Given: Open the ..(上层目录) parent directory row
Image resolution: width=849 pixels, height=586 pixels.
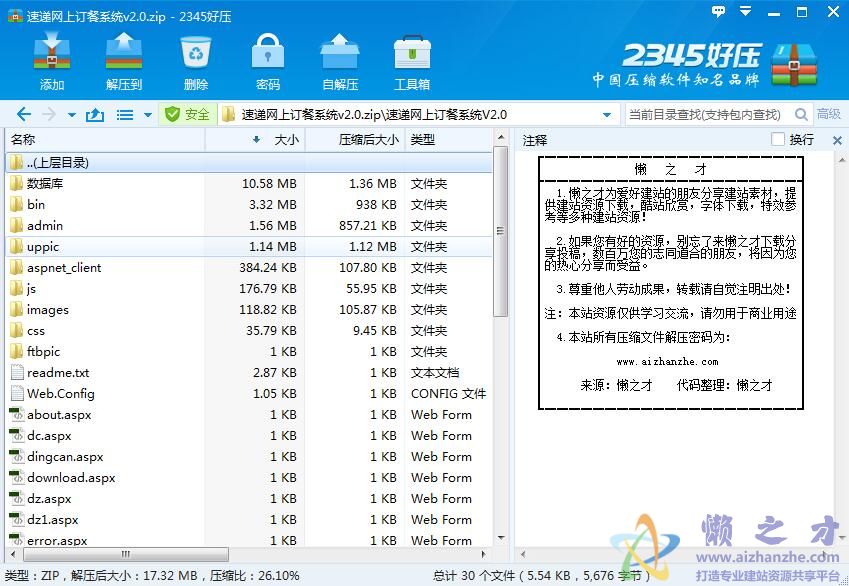Looking at the screenshot, I should [x=249, y=162].
